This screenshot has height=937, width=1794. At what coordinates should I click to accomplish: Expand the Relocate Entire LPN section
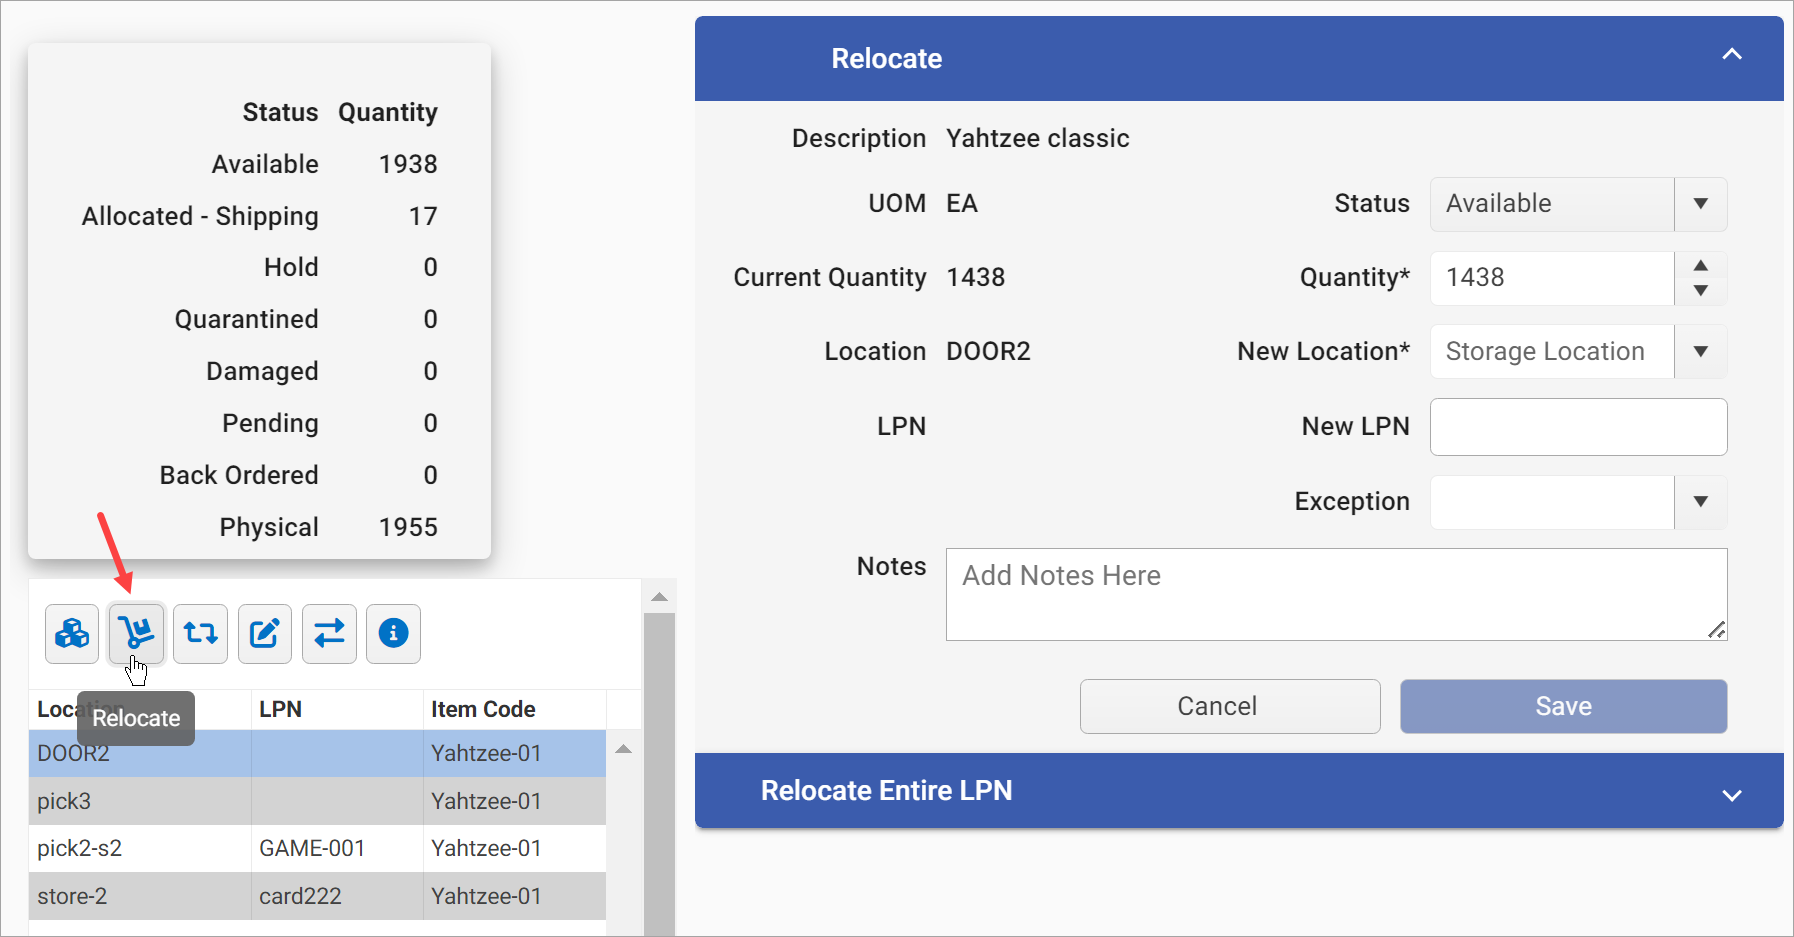pyautogui.click(x=1732, y=796)
